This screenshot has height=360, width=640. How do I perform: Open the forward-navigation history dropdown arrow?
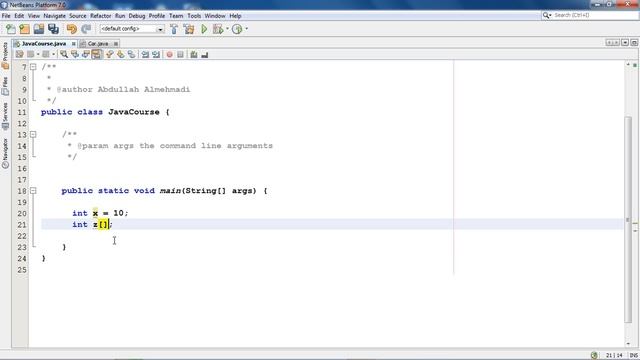point(53,54)
